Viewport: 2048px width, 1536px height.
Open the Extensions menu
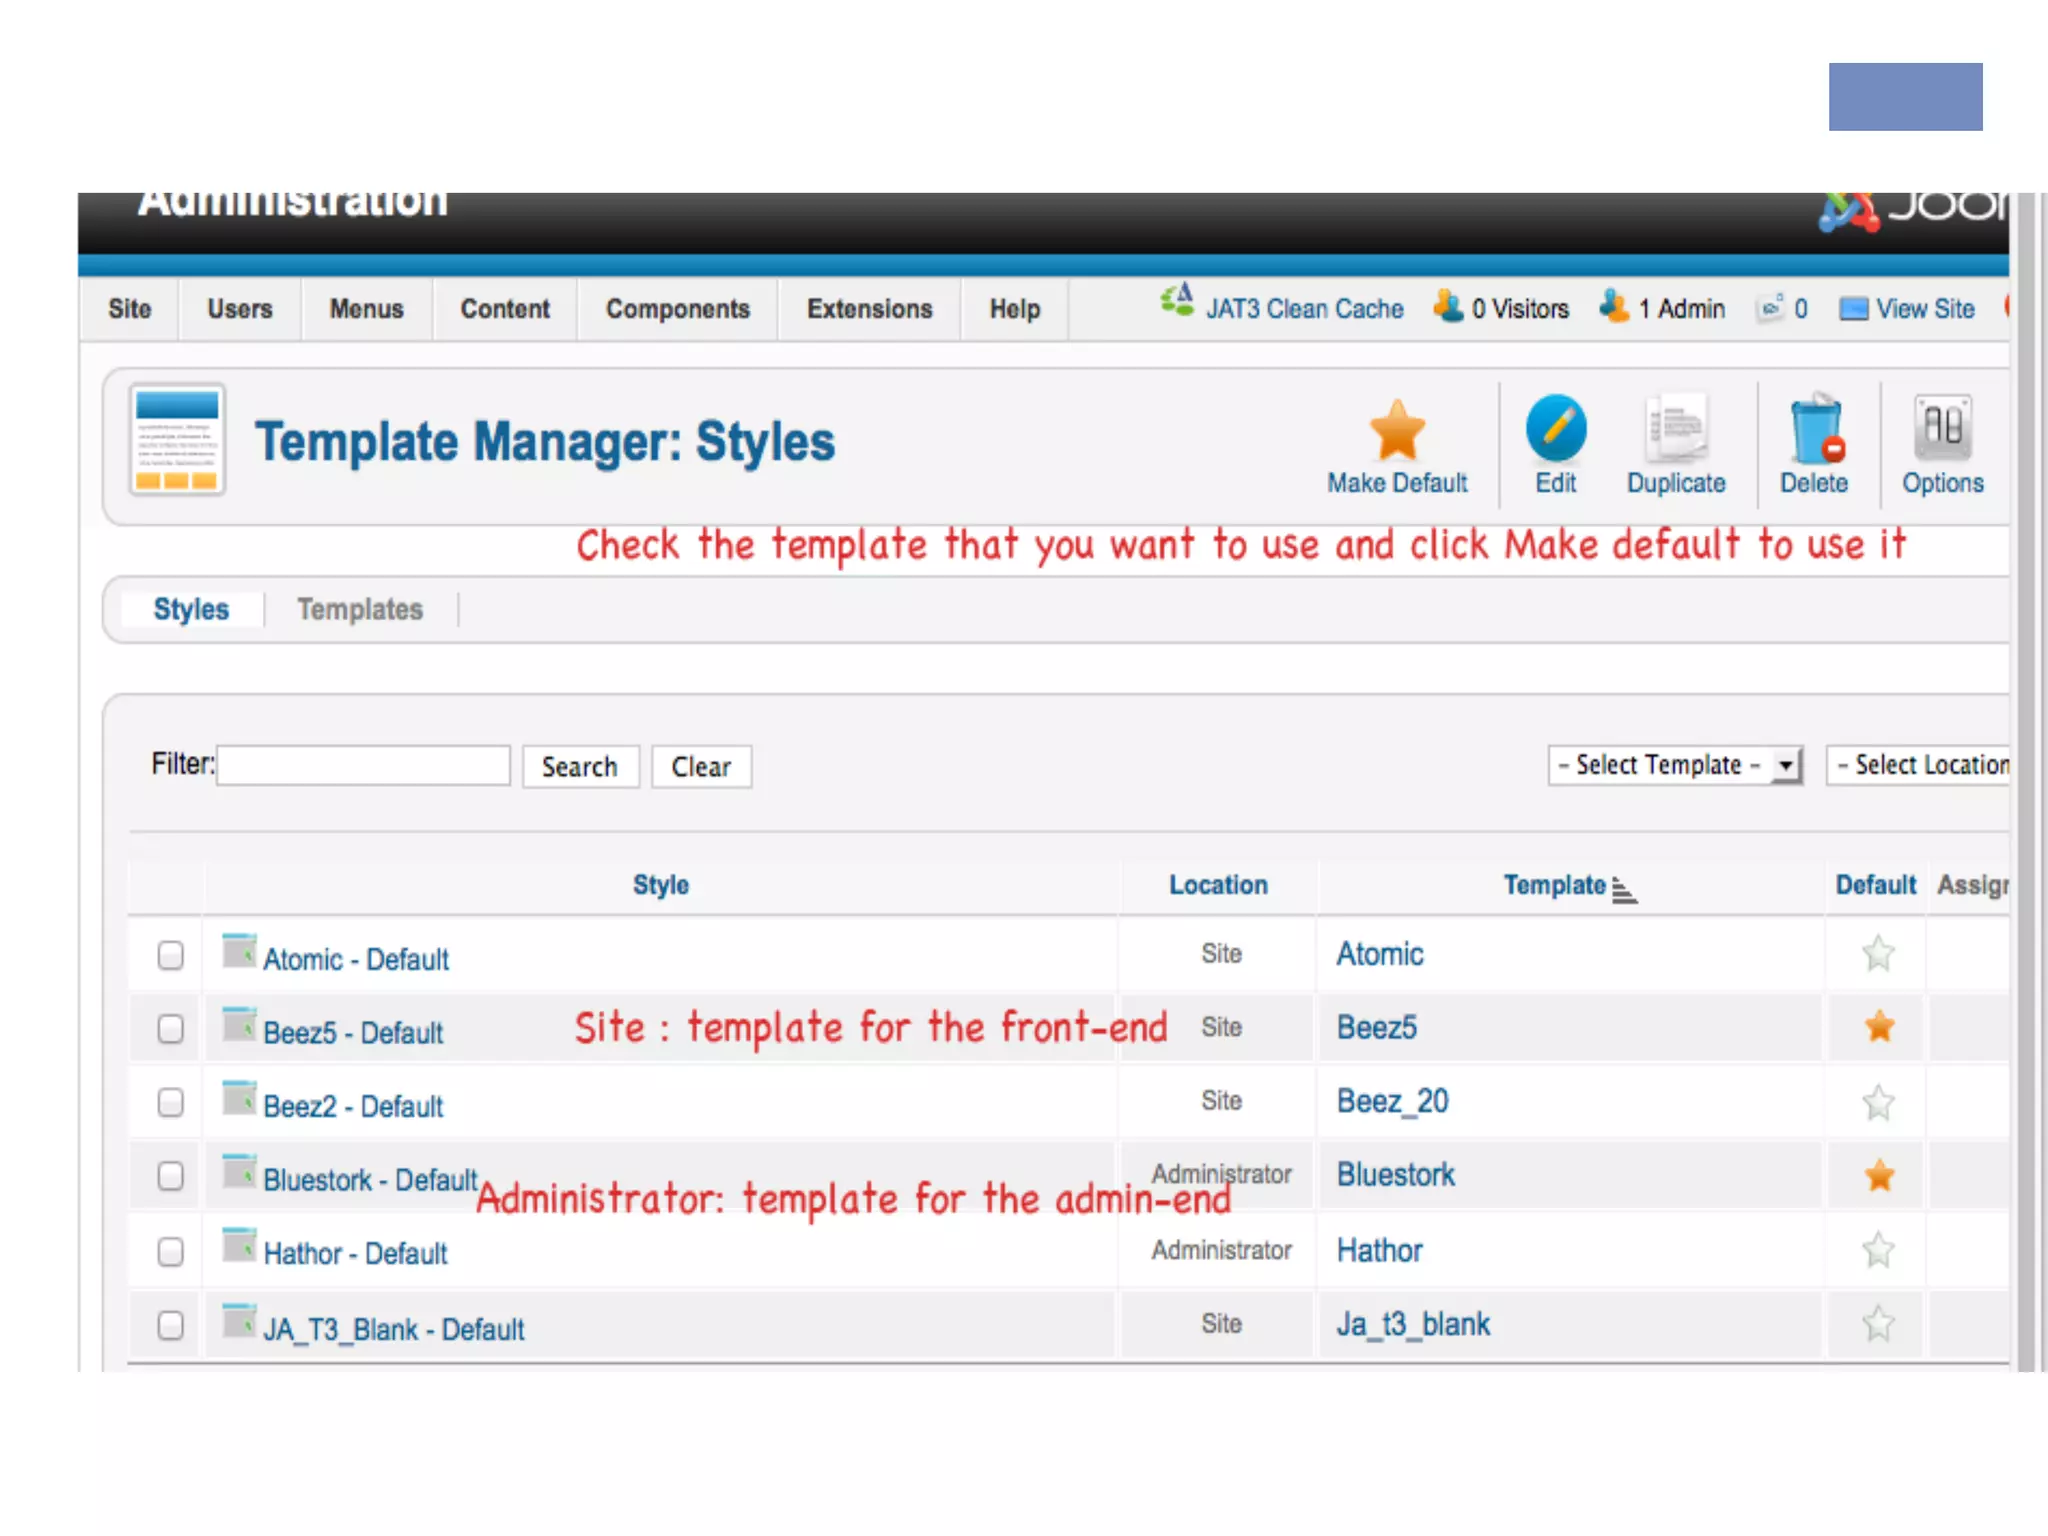point(869,309)
